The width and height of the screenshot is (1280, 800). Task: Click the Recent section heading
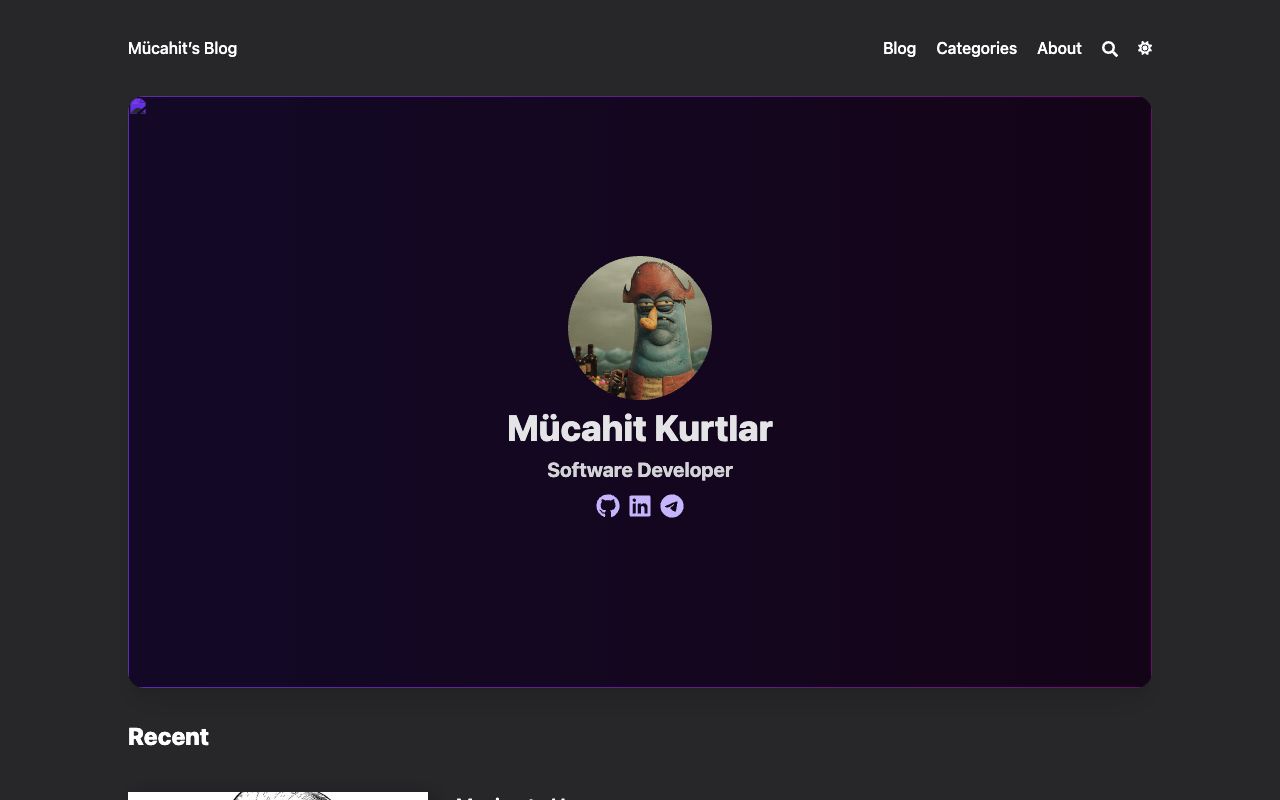(x=168, y=737)
